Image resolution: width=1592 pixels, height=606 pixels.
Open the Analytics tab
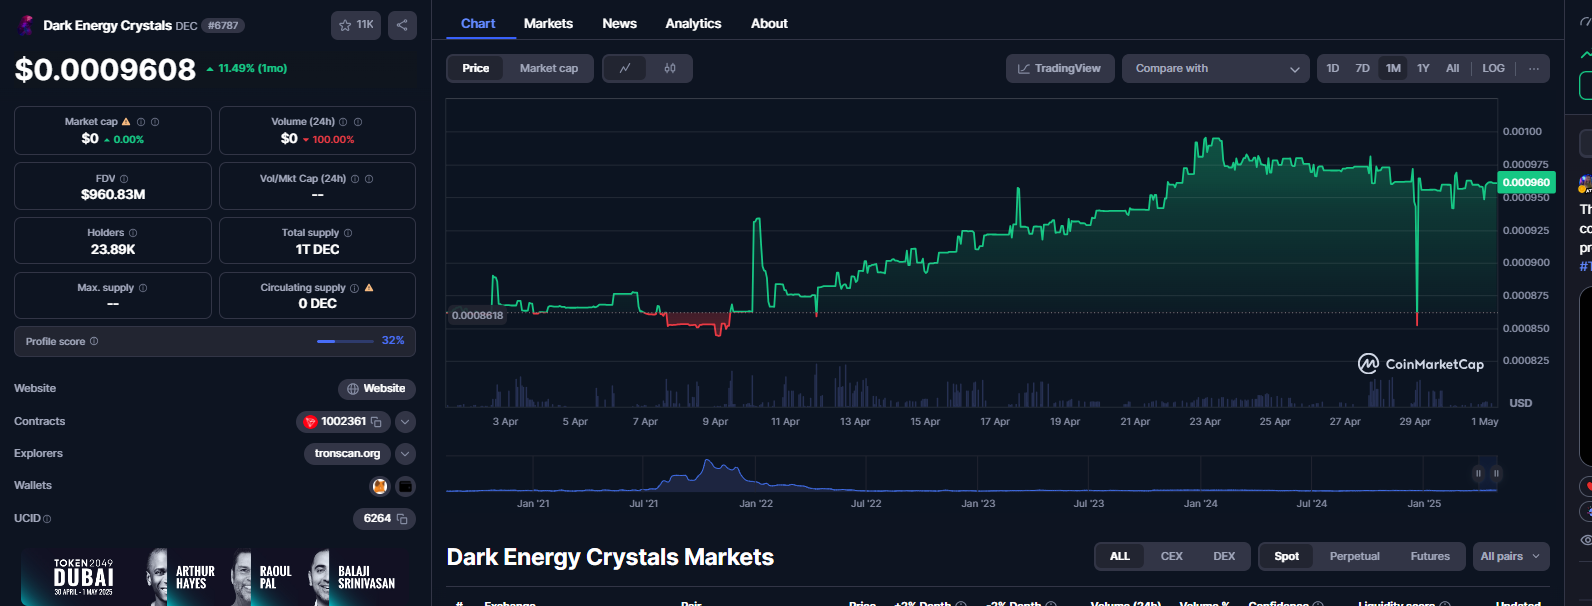pyautogui.click(x=693, y=23)
